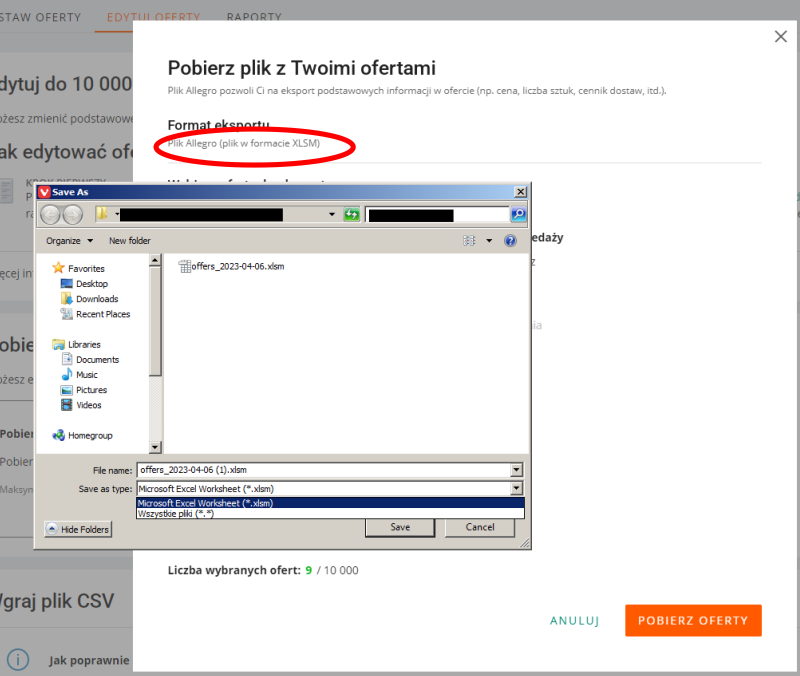800x676 pixels.
Task: Click the green refresh icon next to address bar
Action: tap(352, 214)
